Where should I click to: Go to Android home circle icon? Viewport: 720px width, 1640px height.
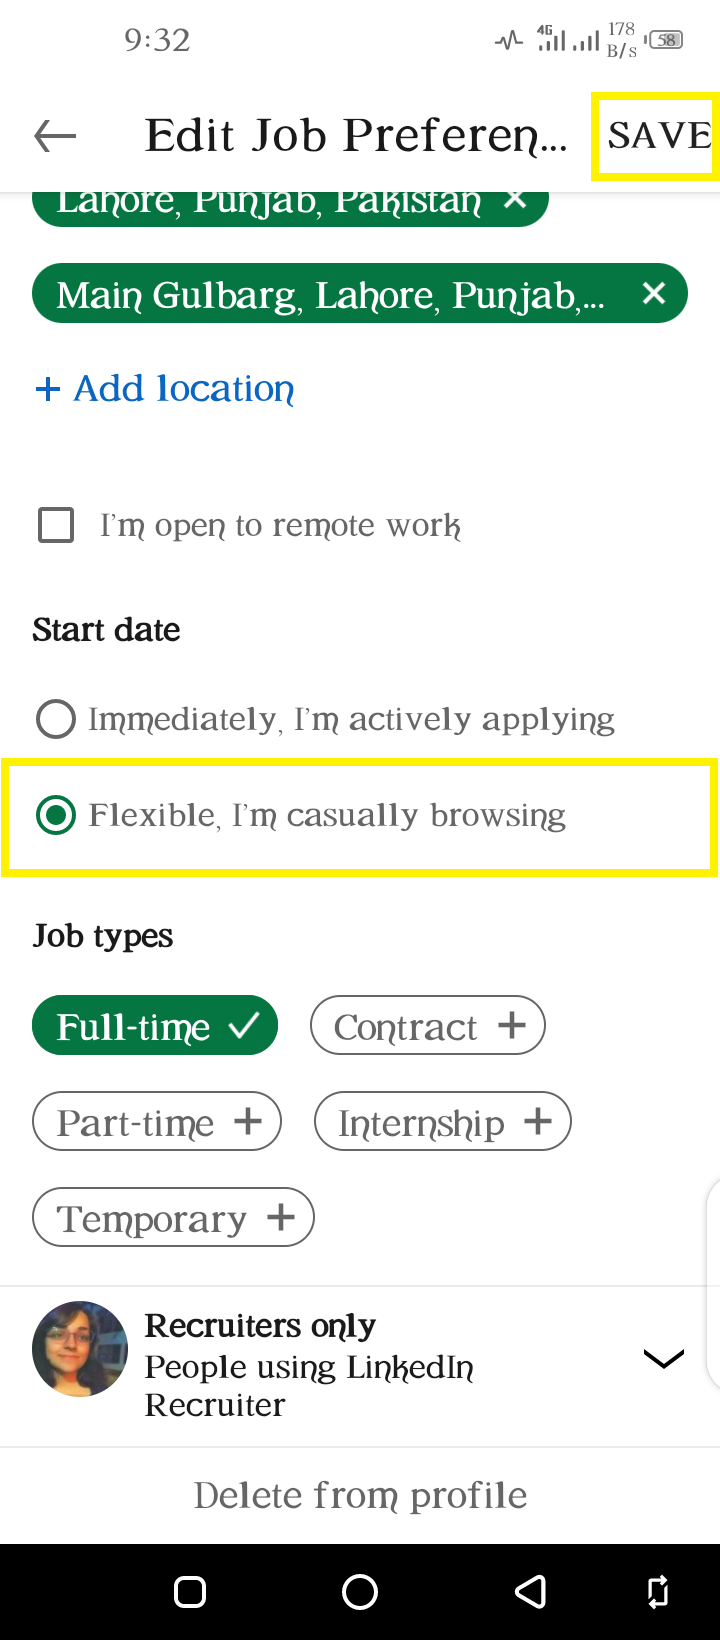[360, 1592]
